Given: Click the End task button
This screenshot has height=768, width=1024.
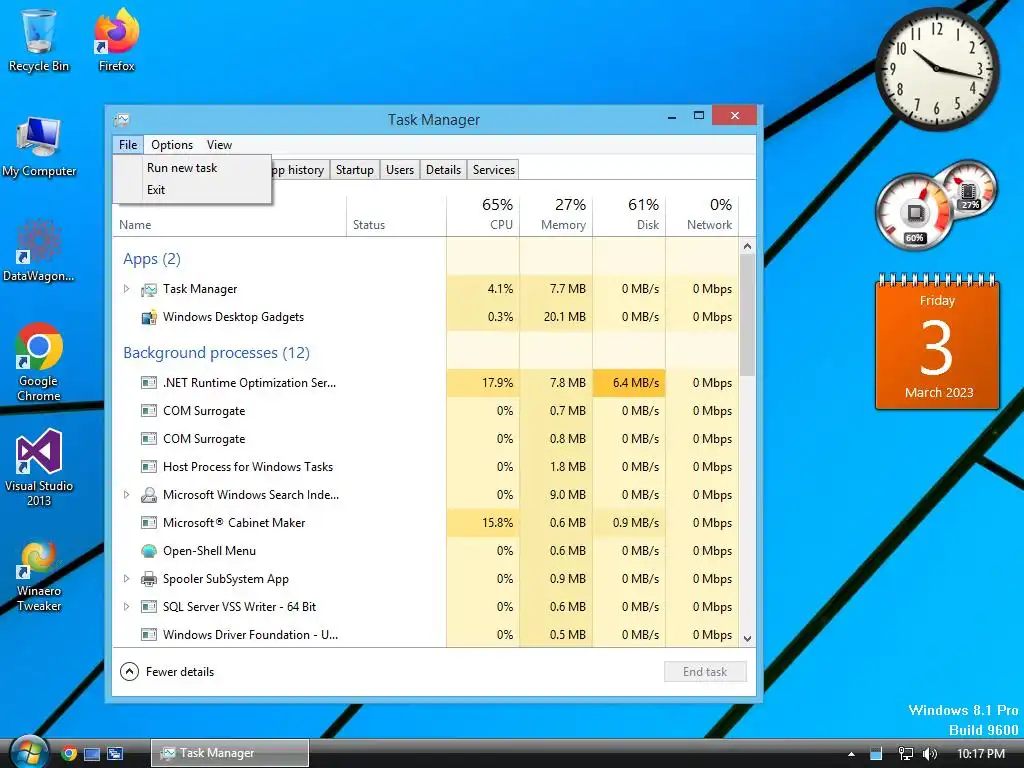Looking at the screenshot, I should 705,671.
